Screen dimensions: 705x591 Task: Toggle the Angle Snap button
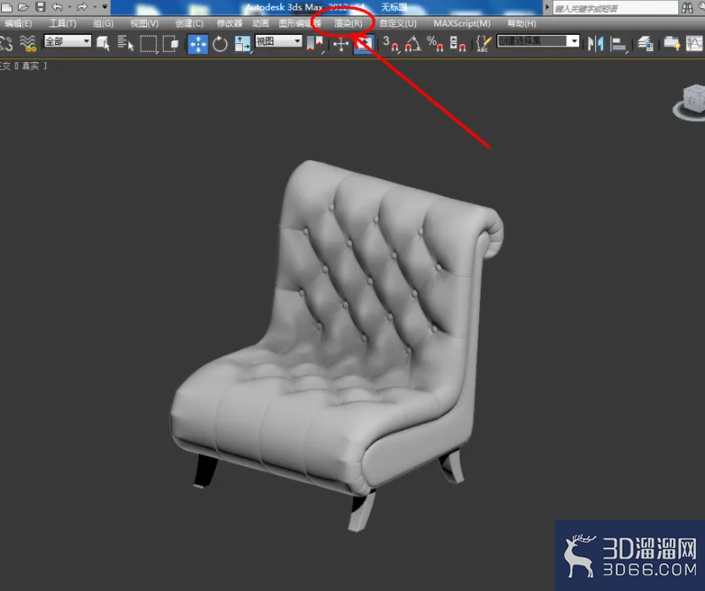tap(413, 44)
